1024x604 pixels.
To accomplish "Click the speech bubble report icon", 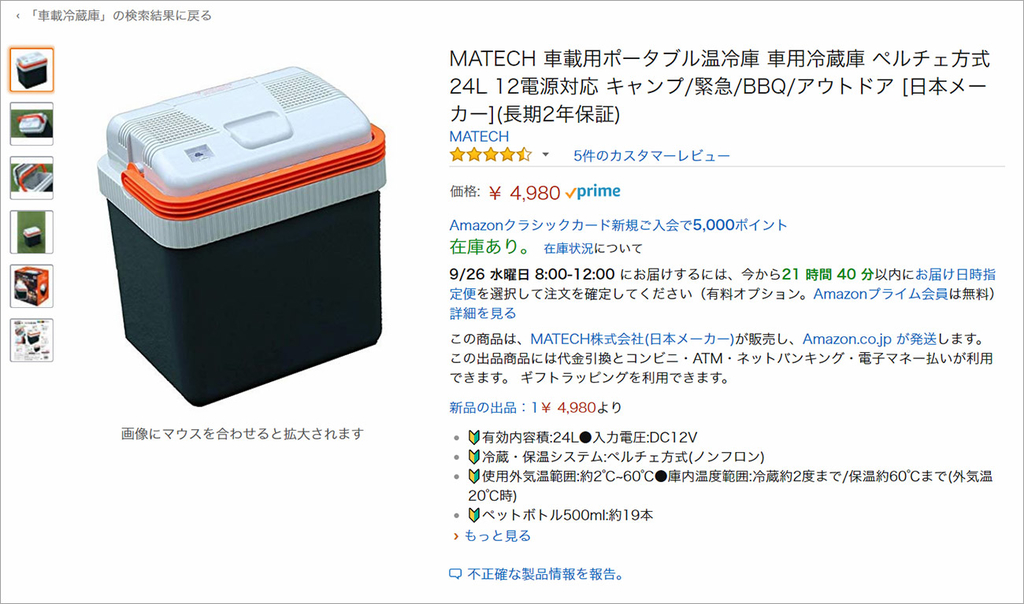I will (455, 575).
